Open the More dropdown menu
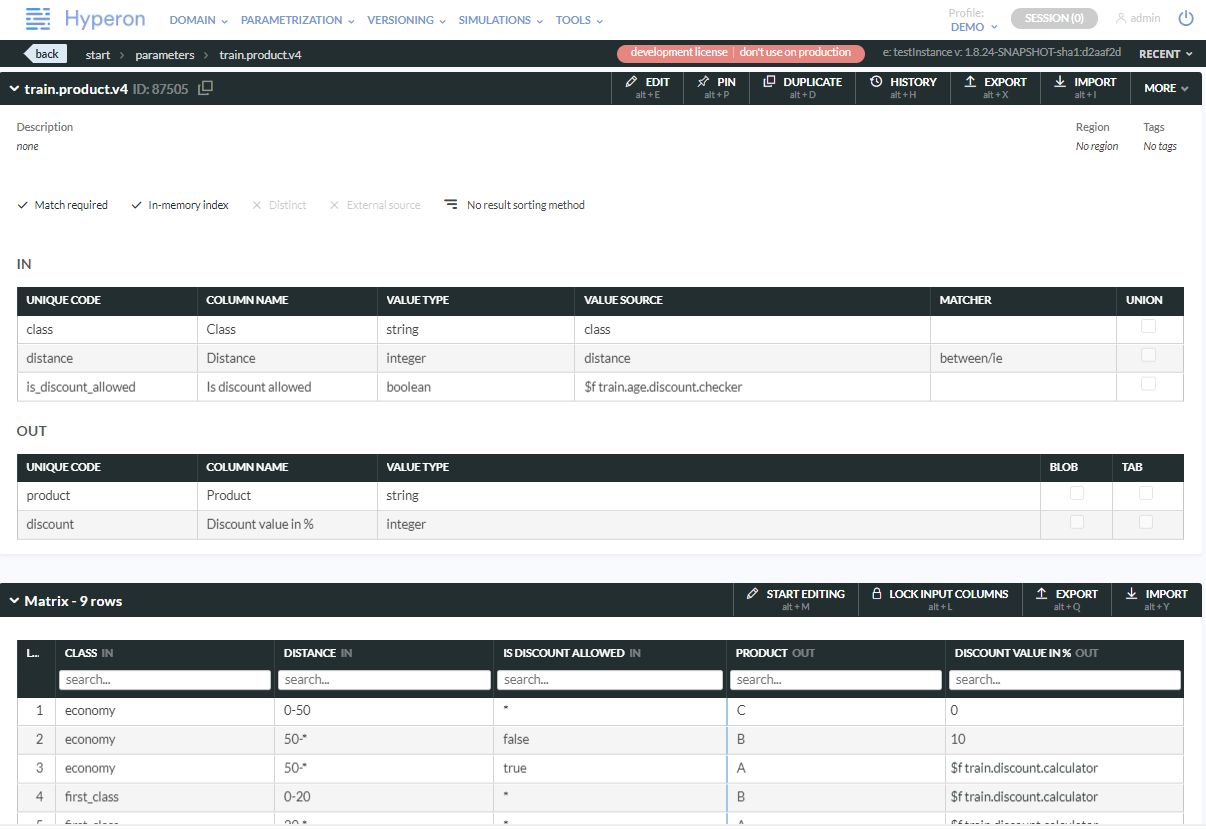The image size is (1206, 830). click(x=1166, y=88)
